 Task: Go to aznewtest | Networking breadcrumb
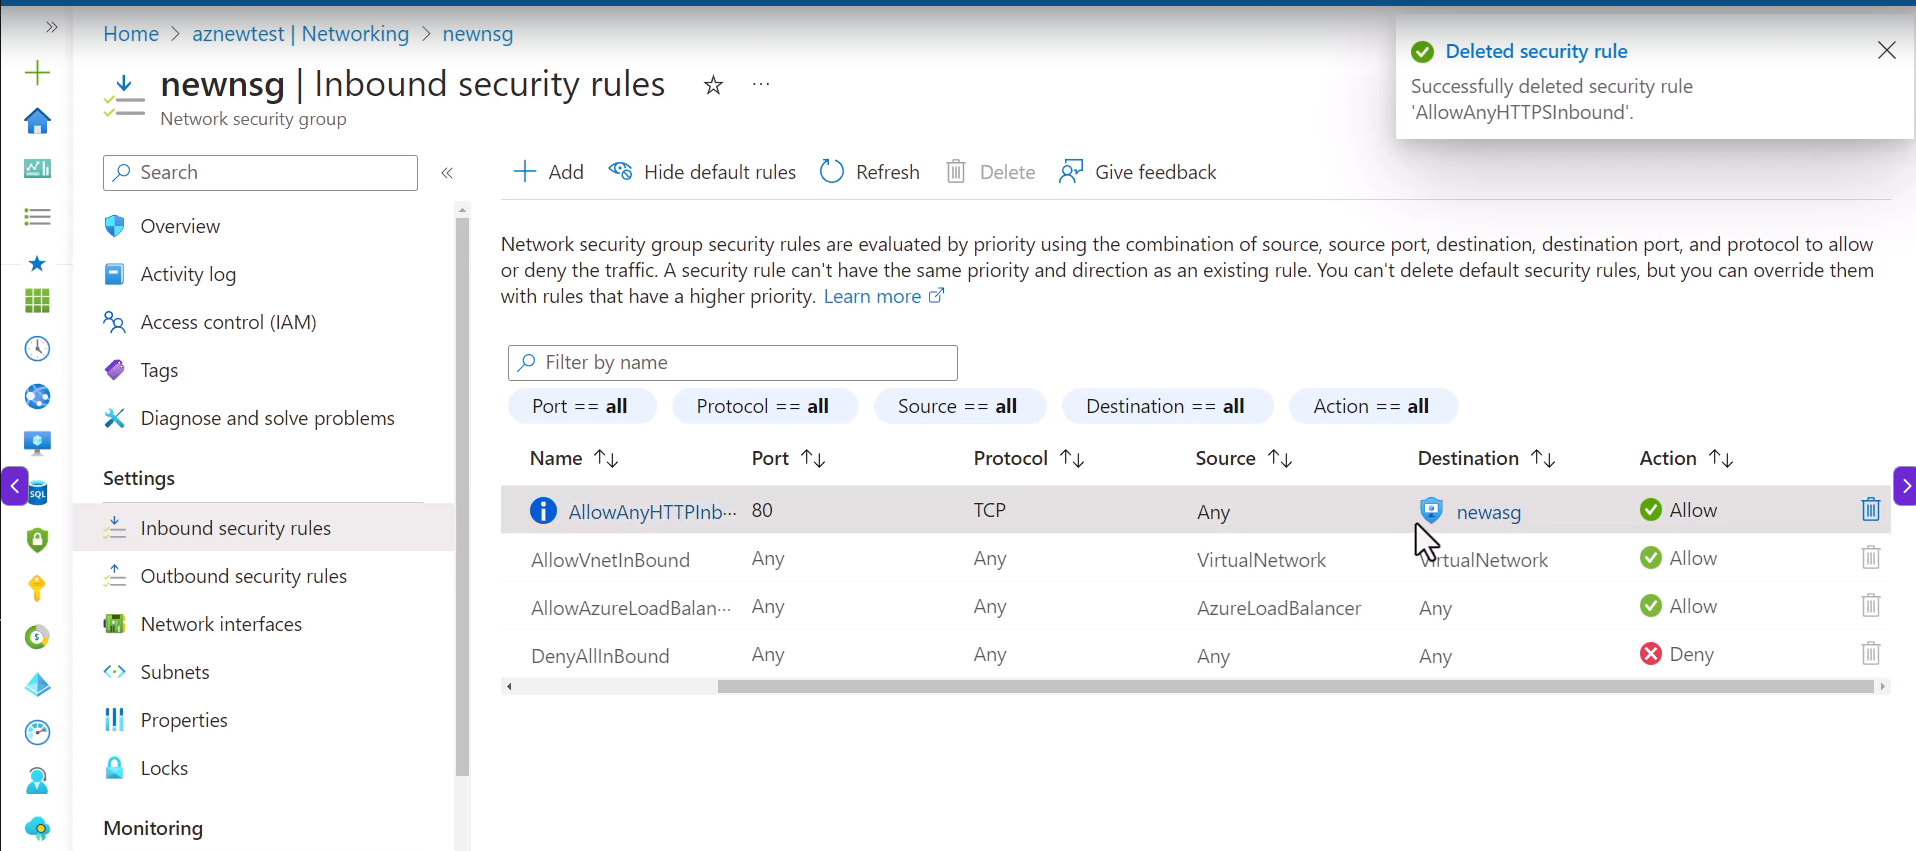point(300,34)
